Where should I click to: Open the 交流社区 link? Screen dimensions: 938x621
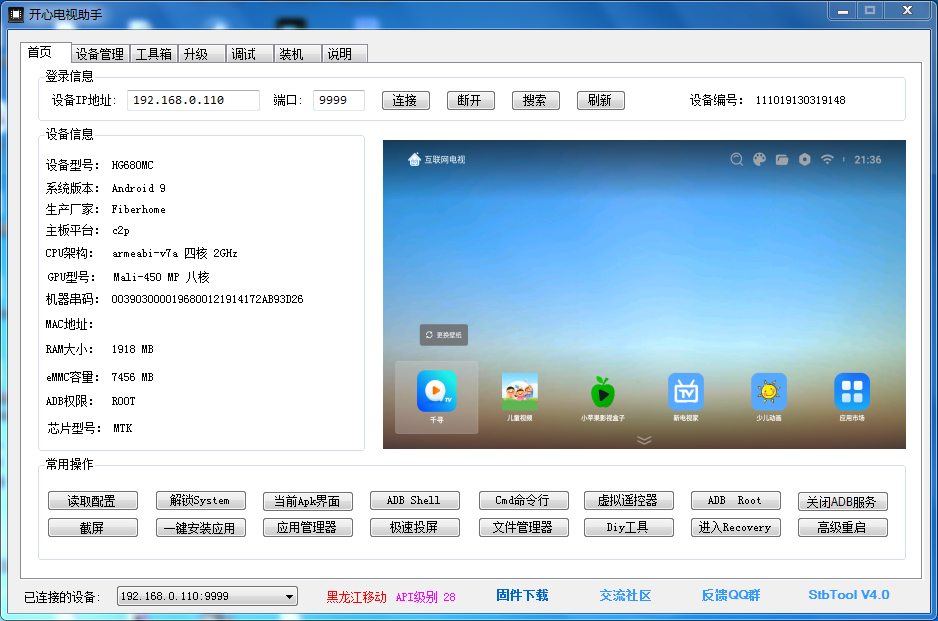click(x=626, y=595)
